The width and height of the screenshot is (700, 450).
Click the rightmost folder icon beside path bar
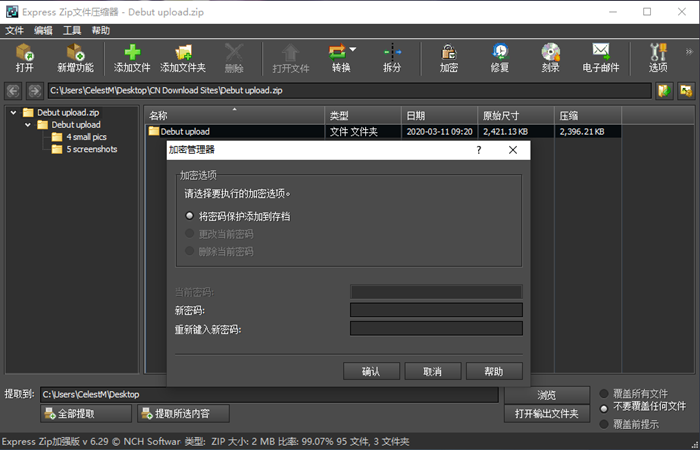click(x=686, y=91)
